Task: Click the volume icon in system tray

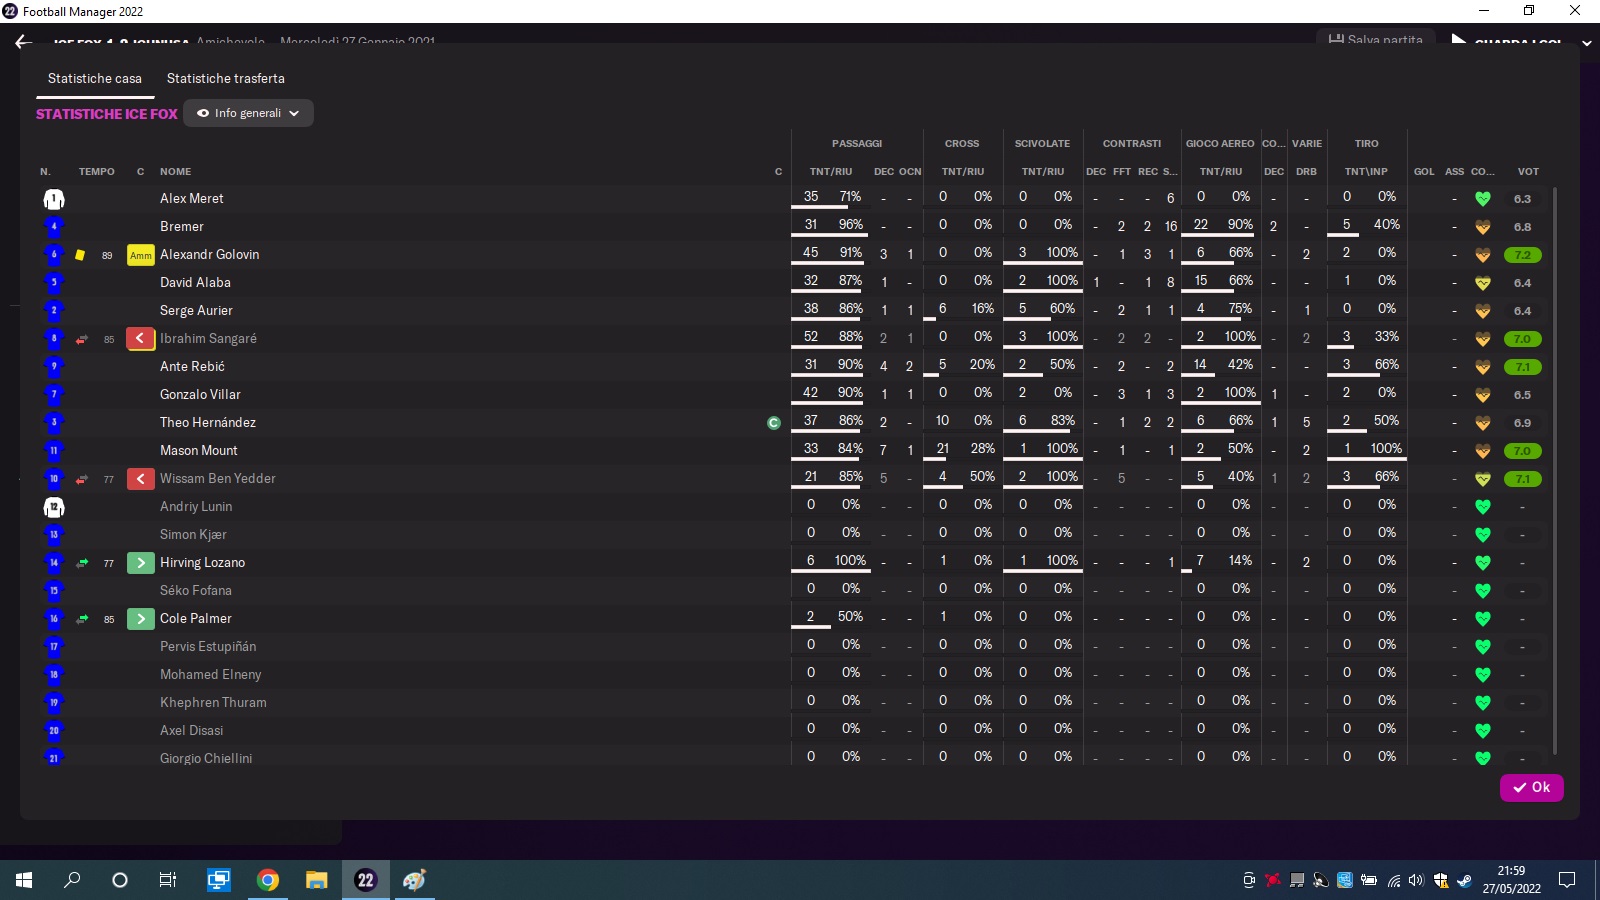Action: tap(1416, 880)
